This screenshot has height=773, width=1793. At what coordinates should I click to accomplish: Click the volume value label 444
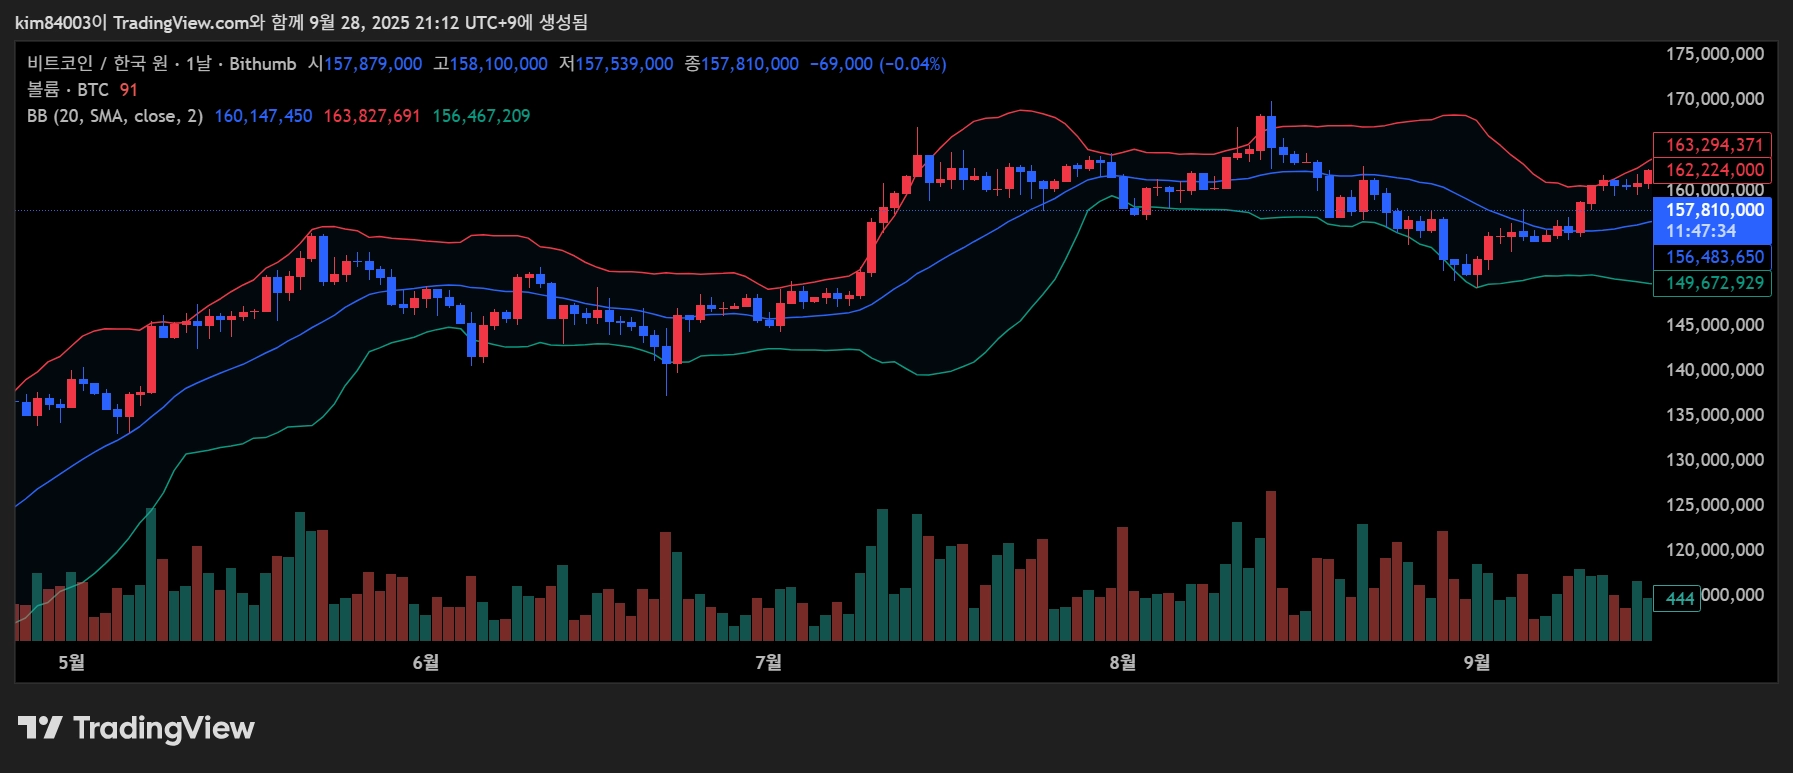coord(1678,598)
